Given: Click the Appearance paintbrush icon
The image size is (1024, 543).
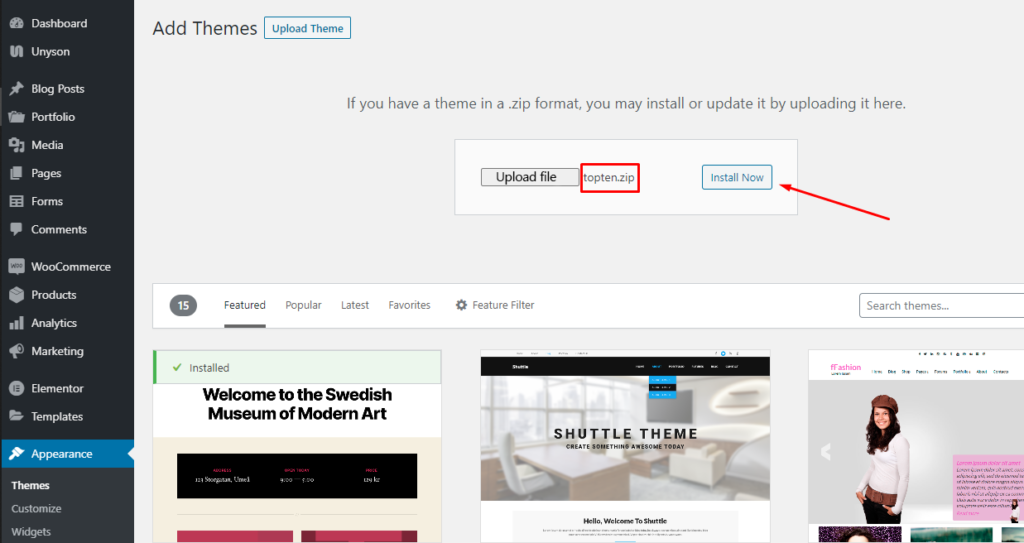Looking at the screenshot, I should pyautogui.click(x=17, y=453).
